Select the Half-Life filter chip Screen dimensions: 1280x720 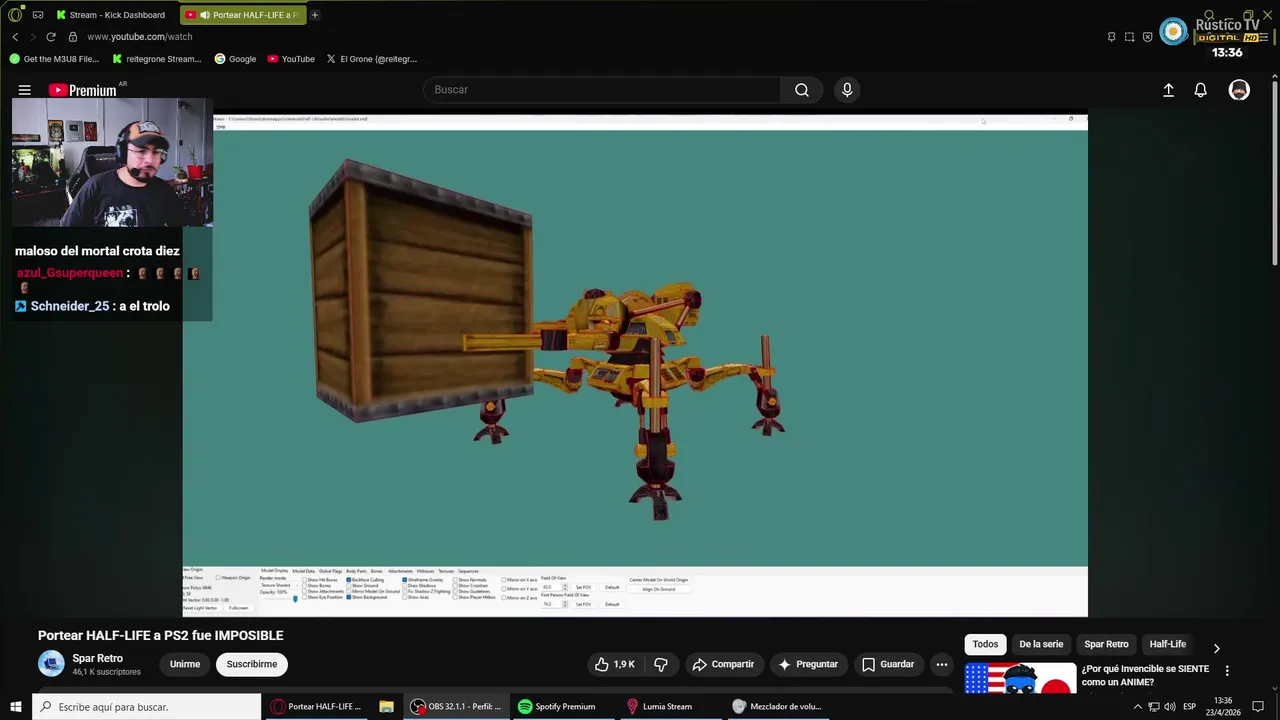pos(1167,644)
